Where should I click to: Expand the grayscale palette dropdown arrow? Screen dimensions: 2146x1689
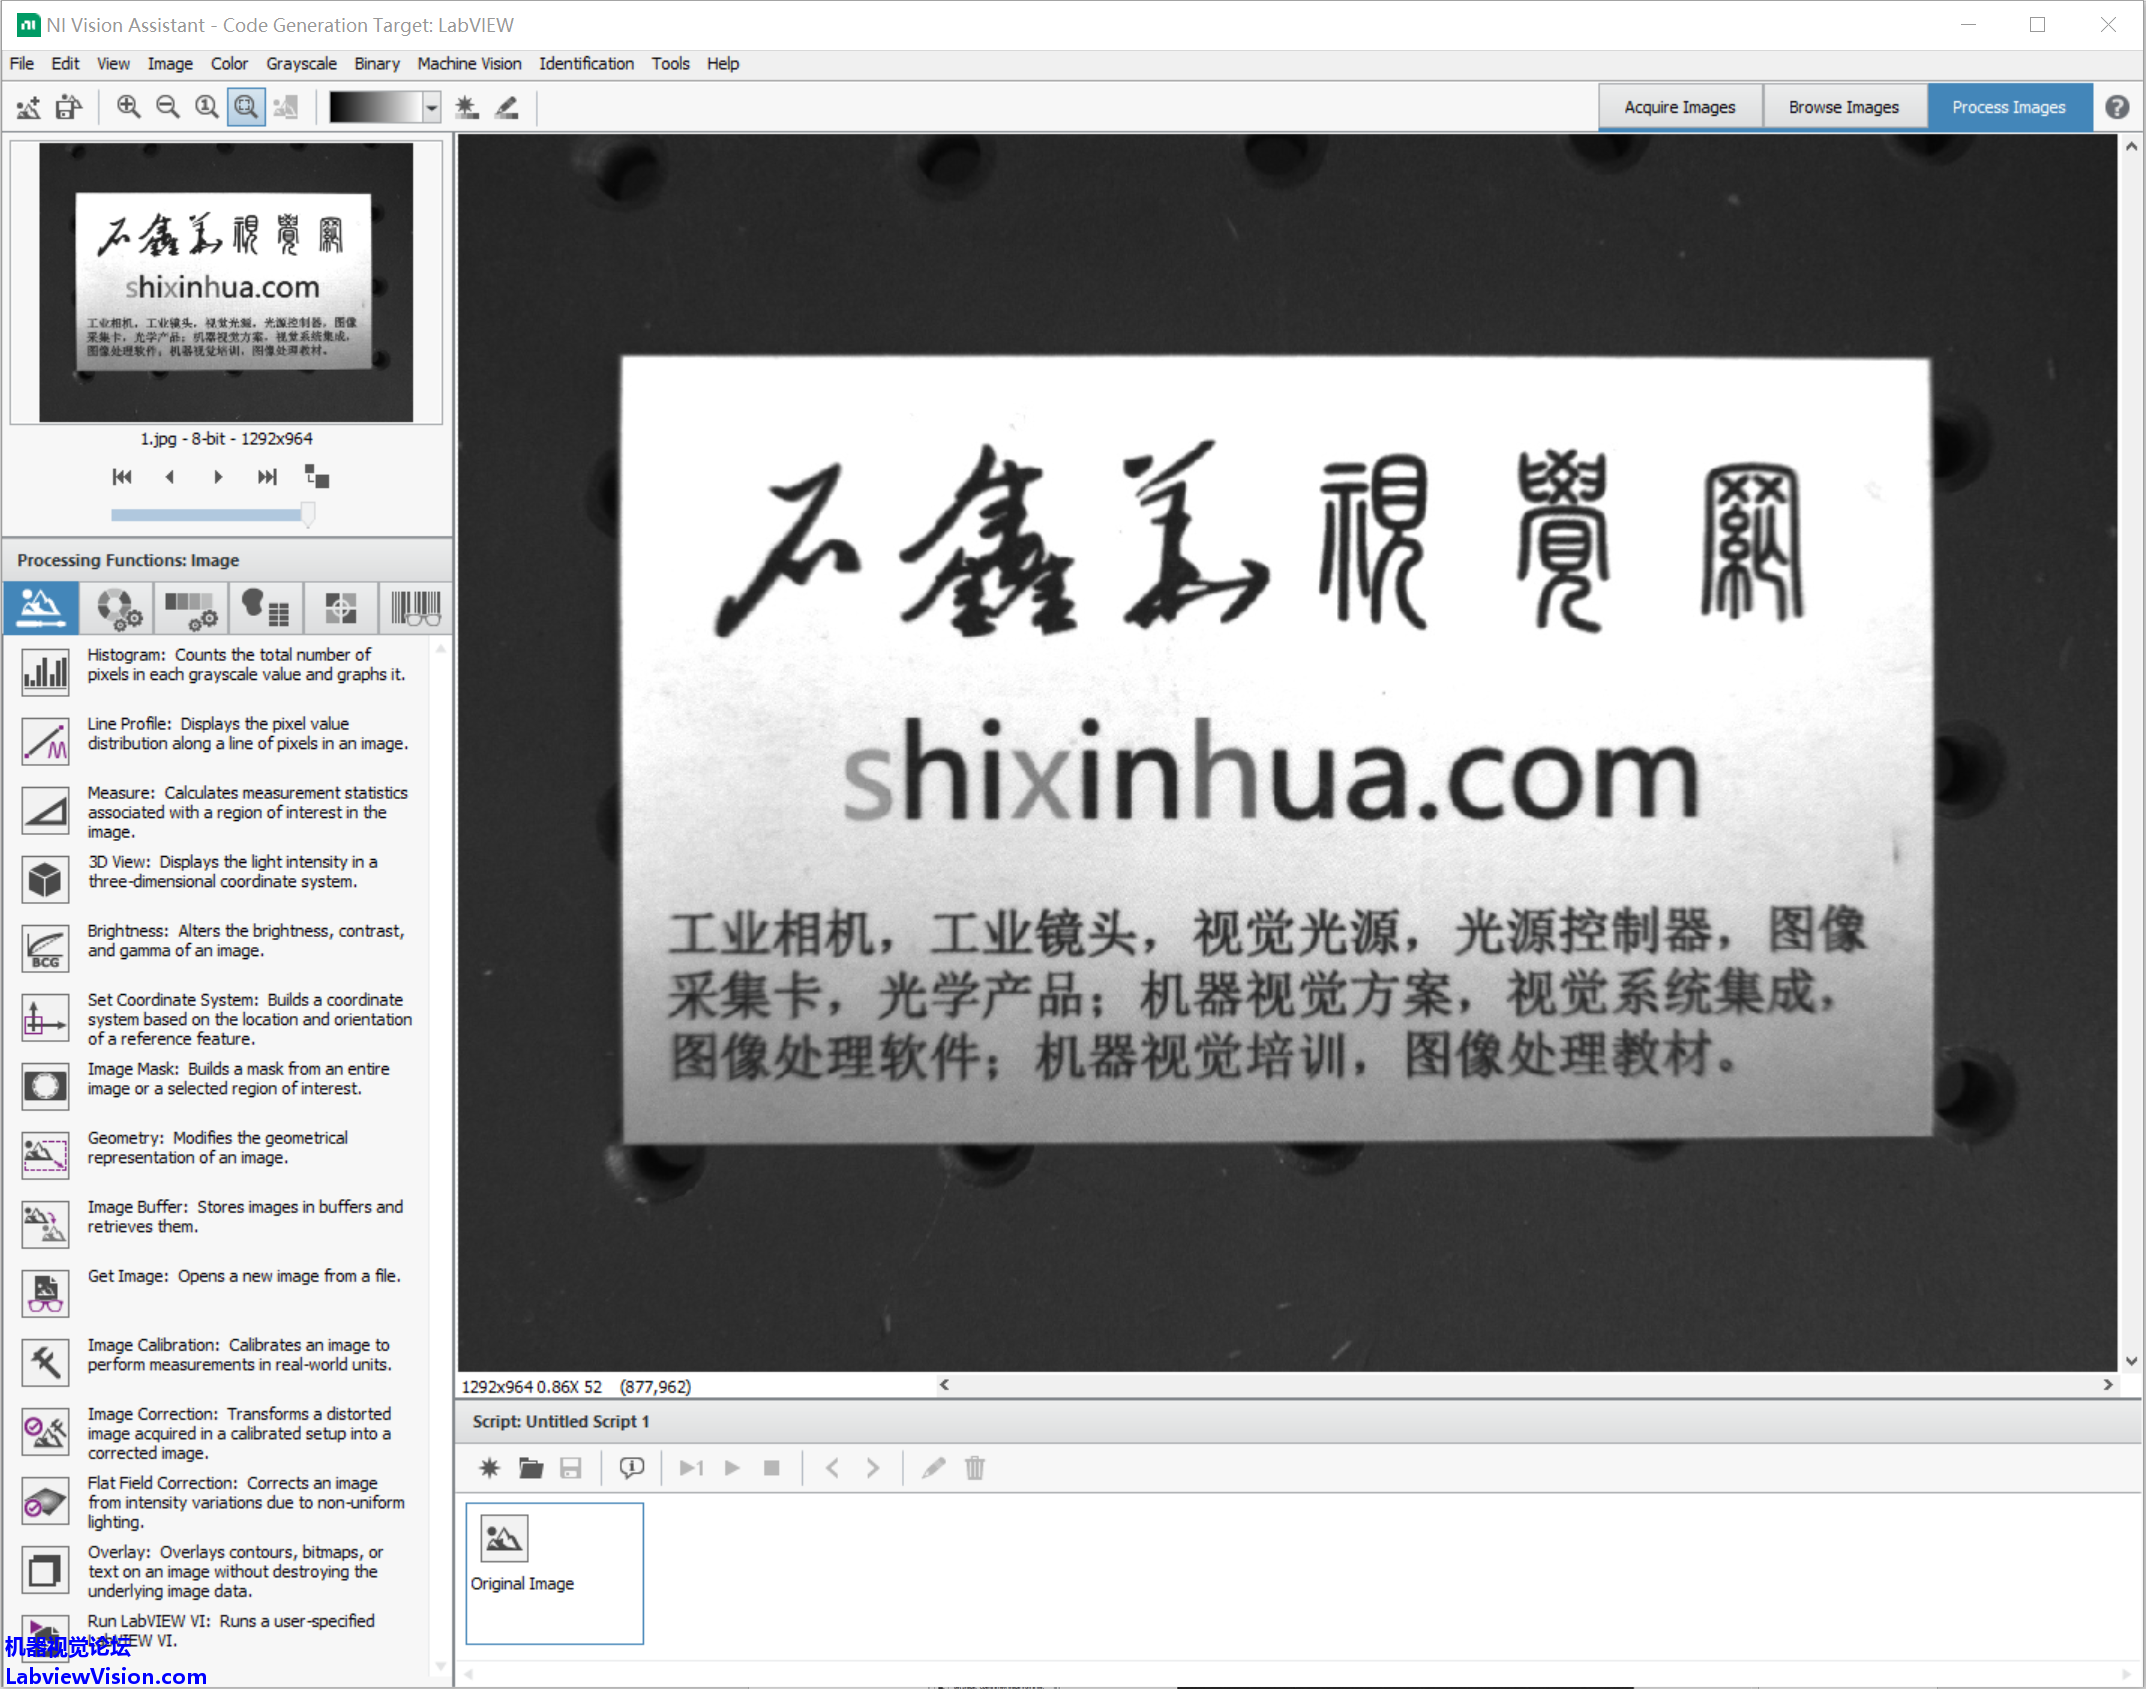pos(431,107)
